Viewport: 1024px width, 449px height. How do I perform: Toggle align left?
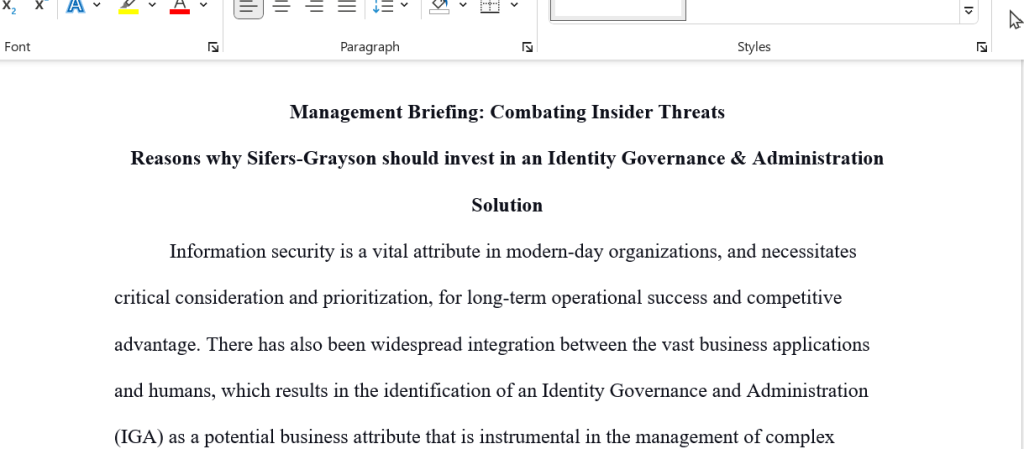(248, 7)
